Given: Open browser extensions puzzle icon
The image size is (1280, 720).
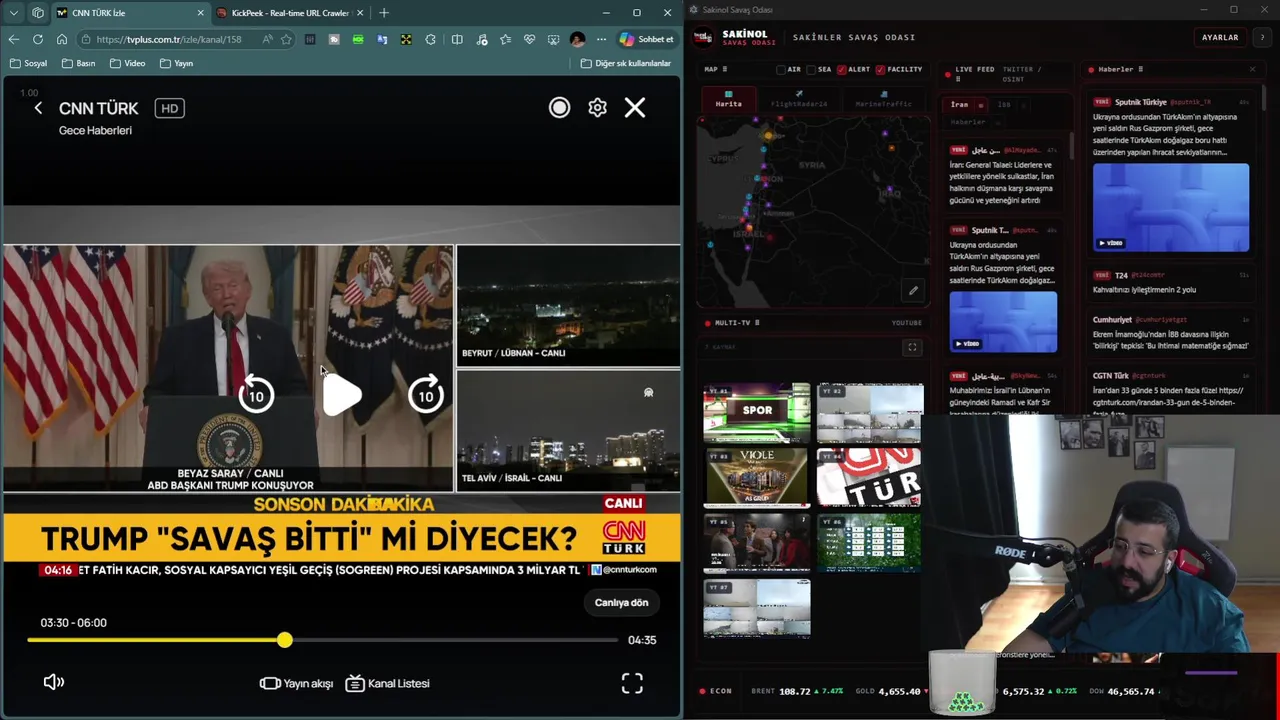Looking at the screenshot, I should tap(430, 39).
